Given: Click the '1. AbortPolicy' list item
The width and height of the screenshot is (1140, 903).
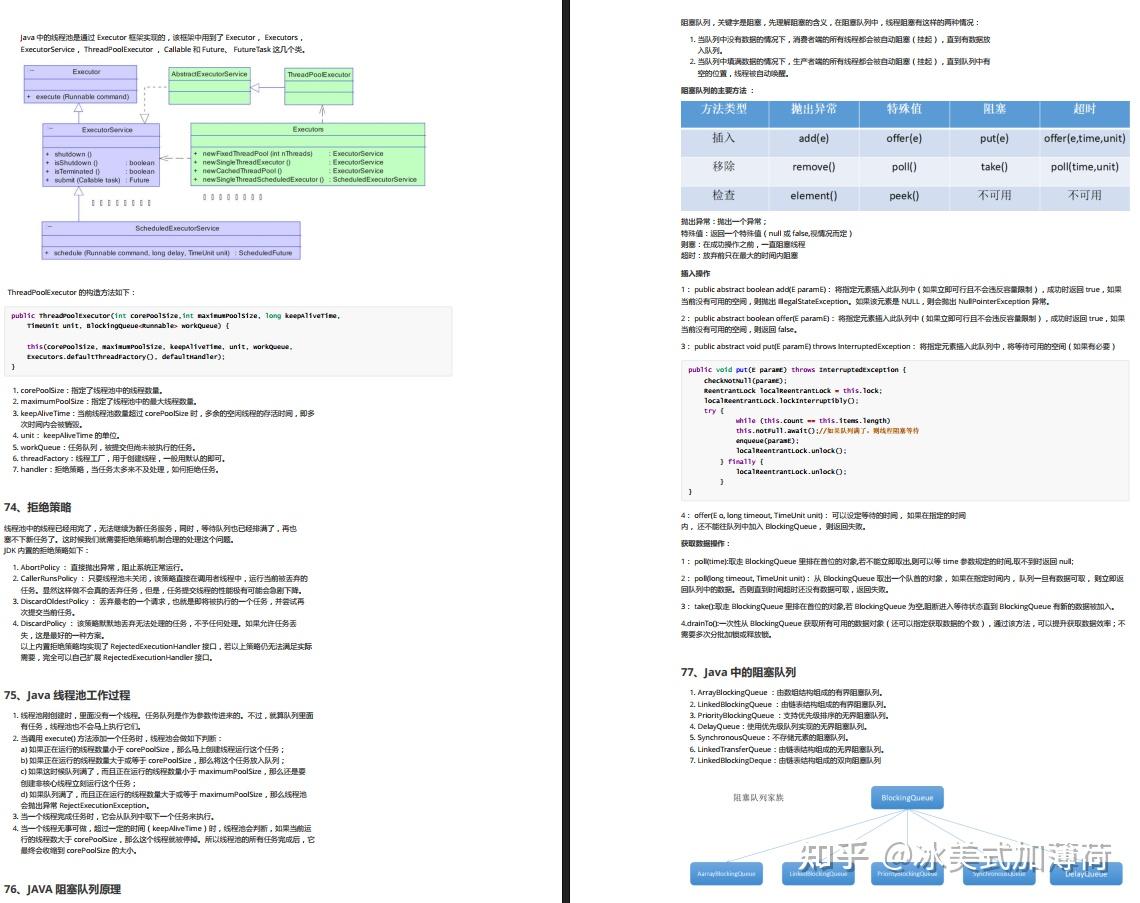Looking at the screenshot, I should (x=97, y=567).
